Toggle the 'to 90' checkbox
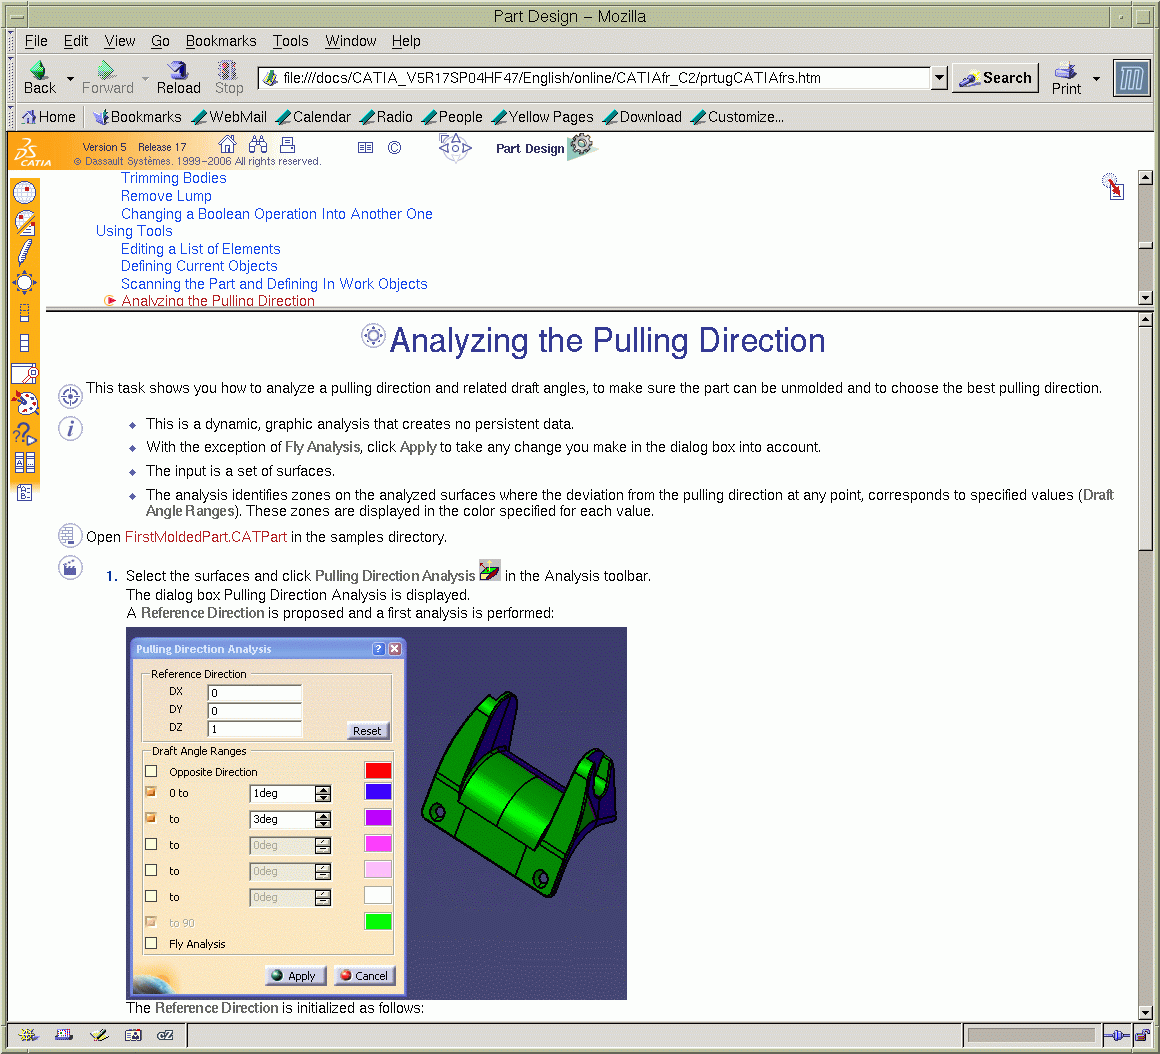This screenshot has height=1054, width=1160. pos(152,922)
